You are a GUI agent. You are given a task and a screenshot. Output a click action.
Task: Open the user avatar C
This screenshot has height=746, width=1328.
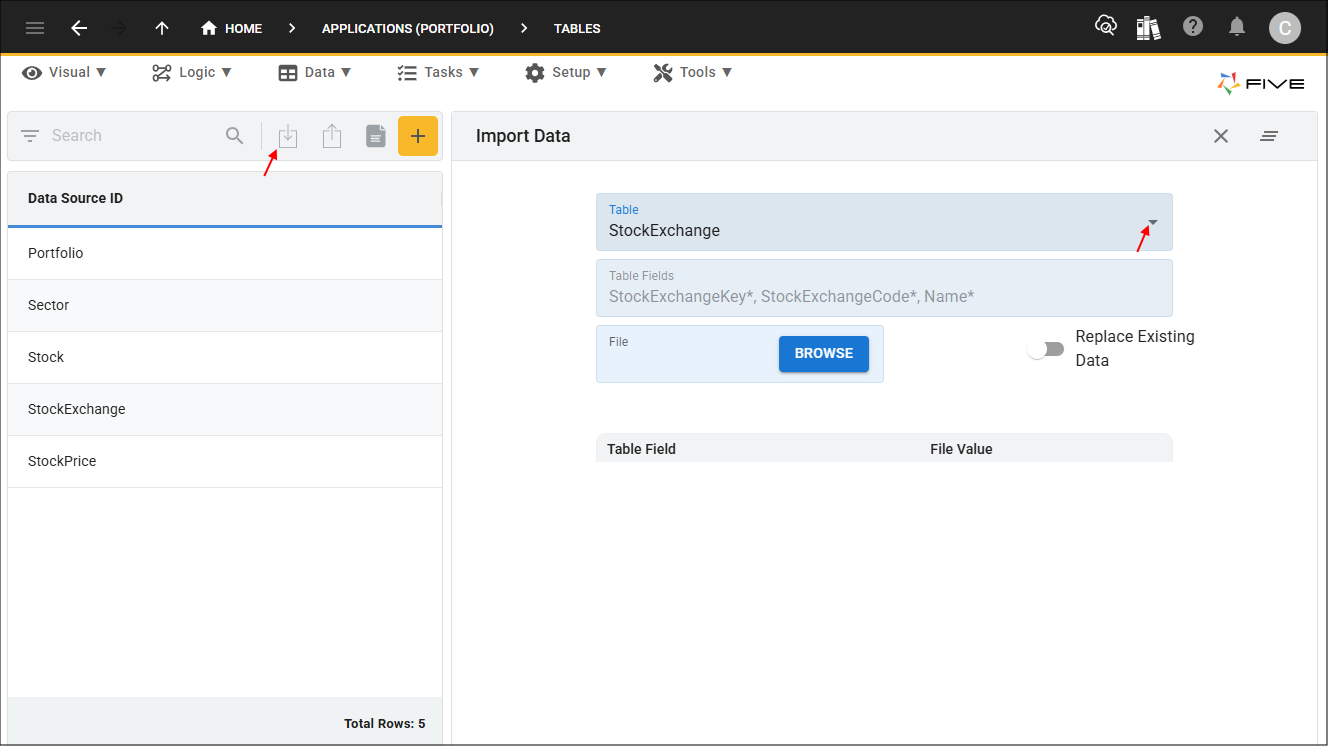pos(1285,28)
